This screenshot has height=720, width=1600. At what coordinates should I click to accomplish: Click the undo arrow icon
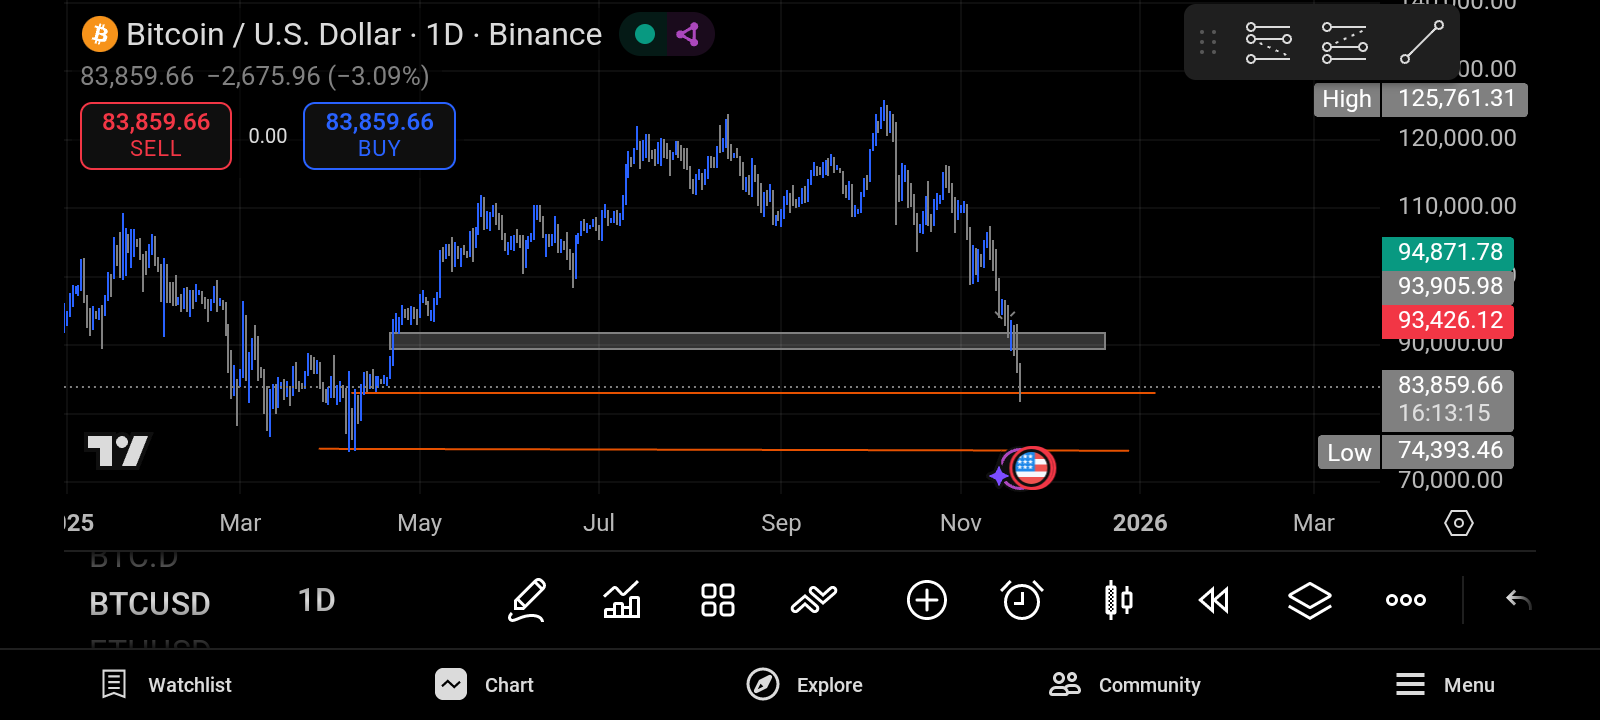point(1518,600)
